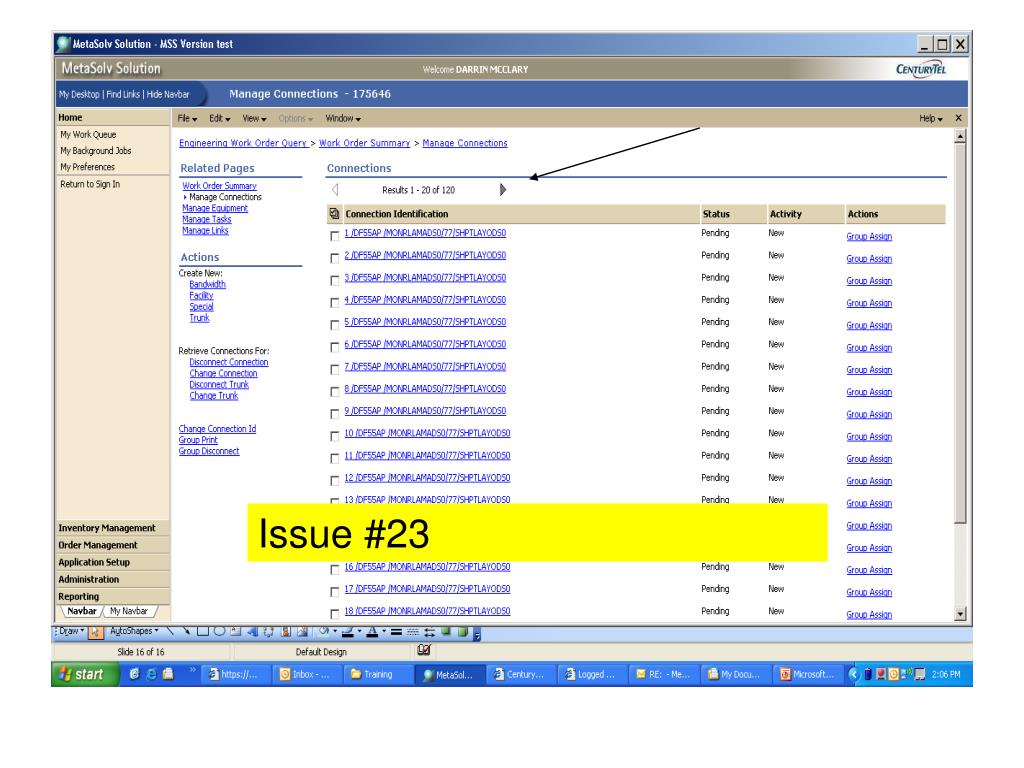Open the Shadow Style options
The image size is (1024, 768).
coord(445,632)
